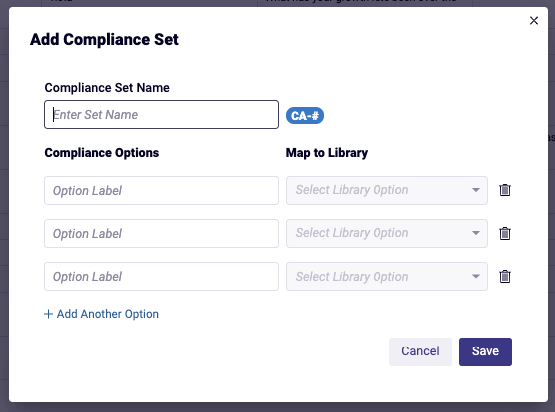Remove the third option row via trash icon
This screenshot has width=555, height=412.
point(505,276)
